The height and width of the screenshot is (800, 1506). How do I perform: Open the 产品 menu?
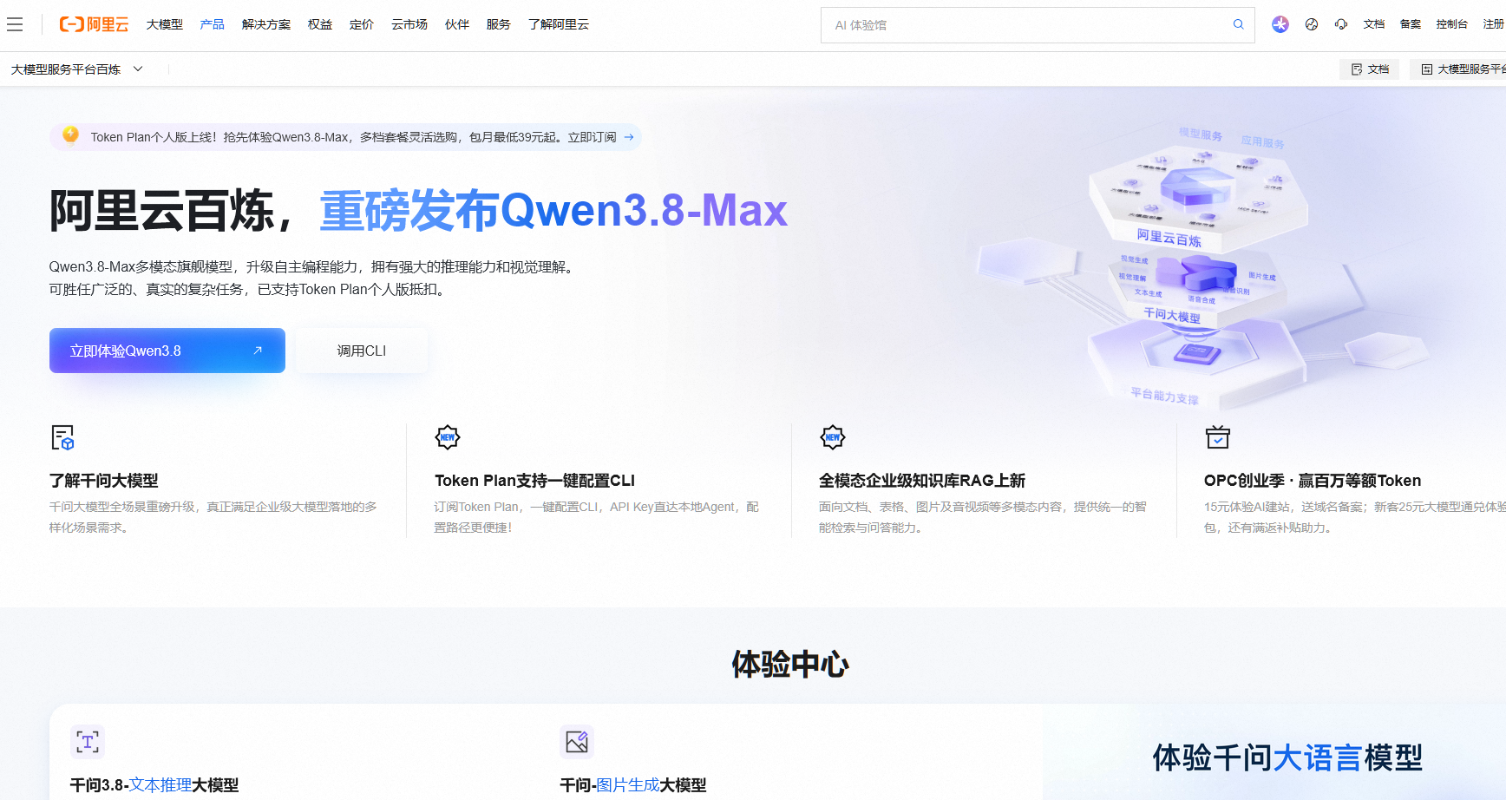click(x=212, y=24)
